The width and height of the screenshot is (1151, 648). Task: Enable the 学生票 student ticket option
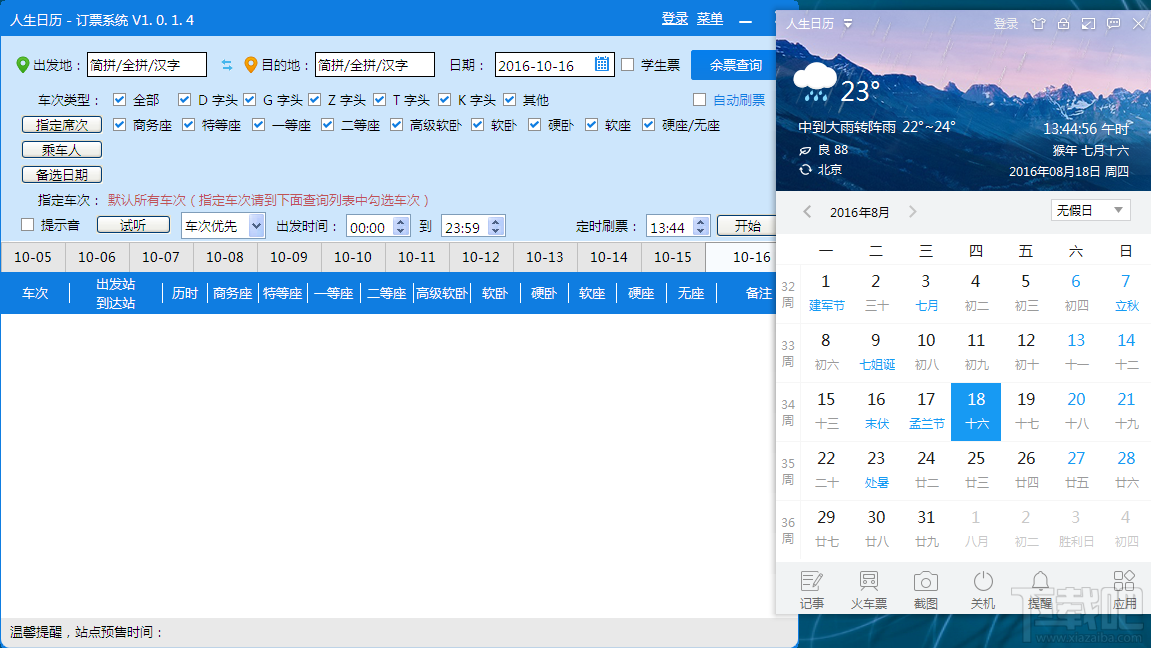[x=625, y=64]
